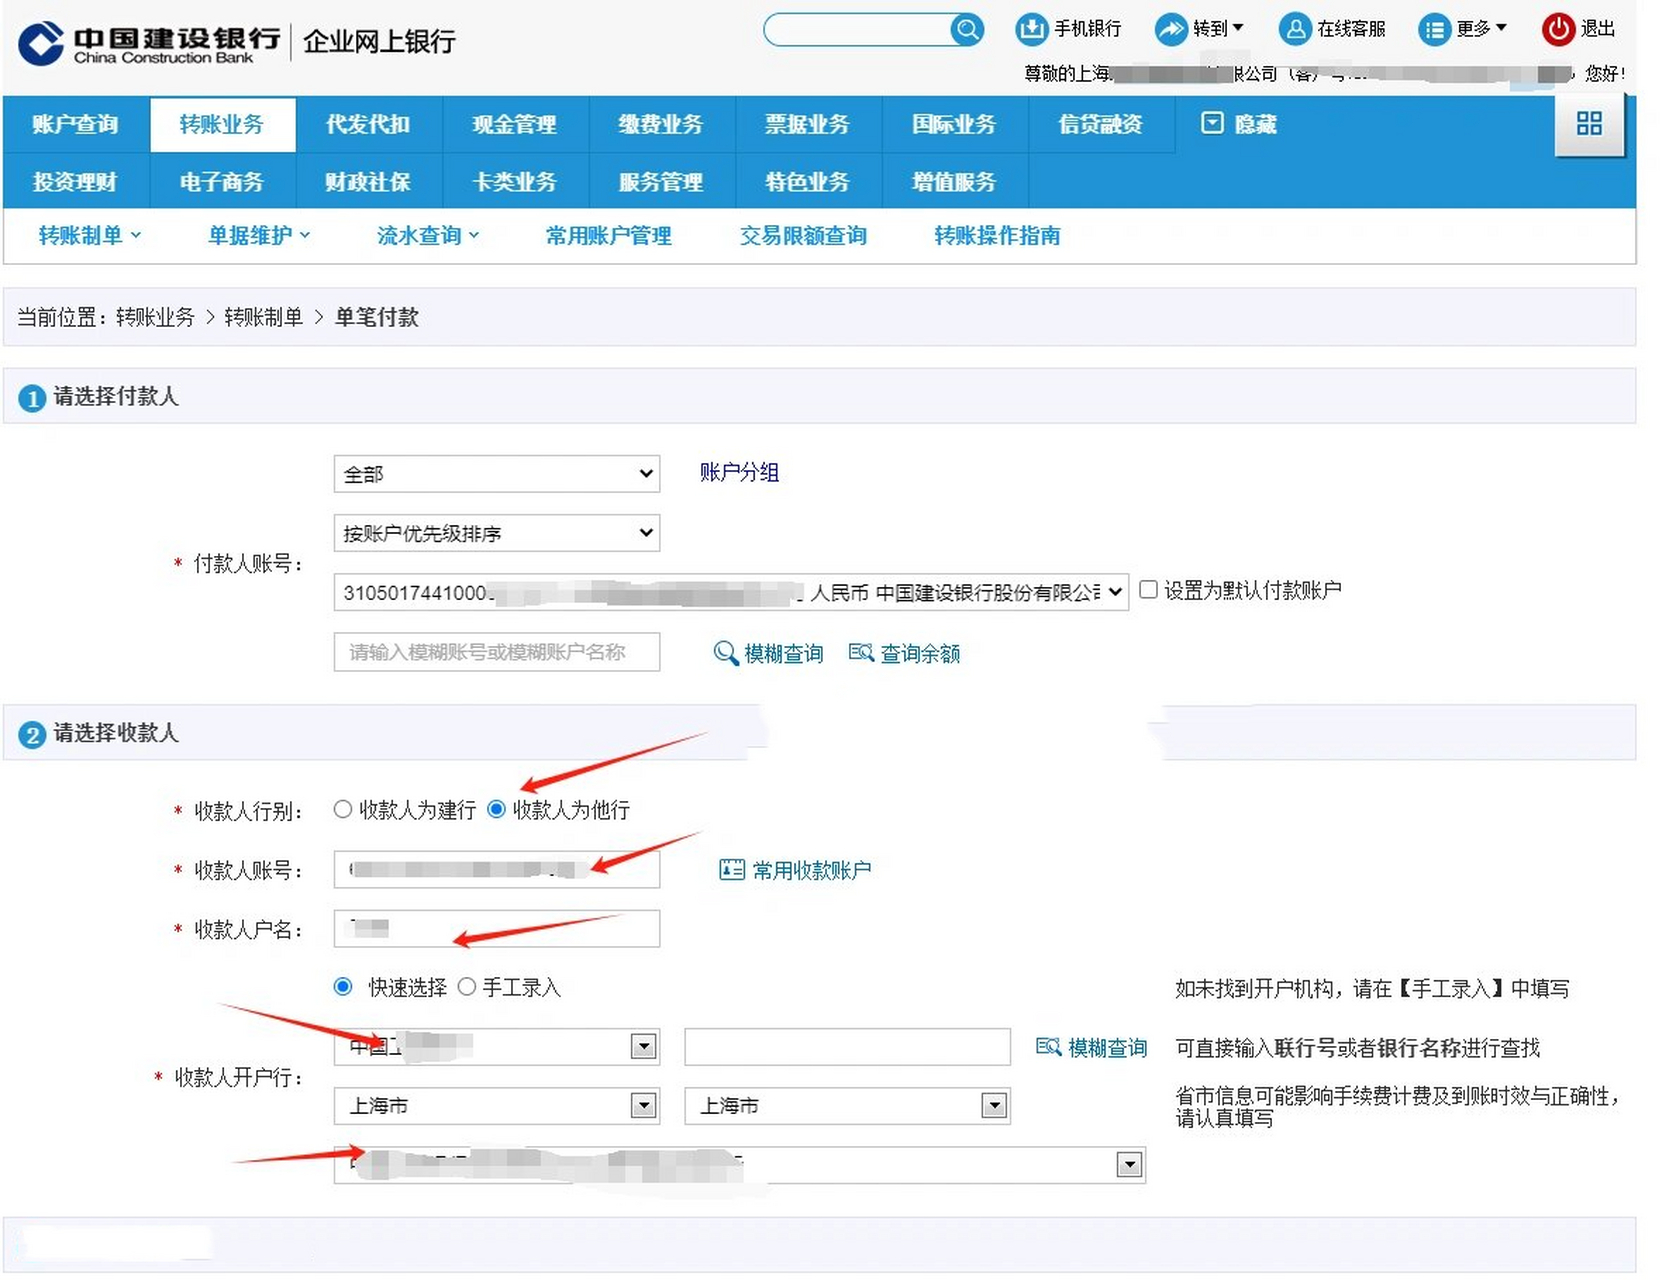This screenshot has height=1280, width=1676.
Task: Check 设置为默认付款账户 checkbox
Action: pos(1149,590)
